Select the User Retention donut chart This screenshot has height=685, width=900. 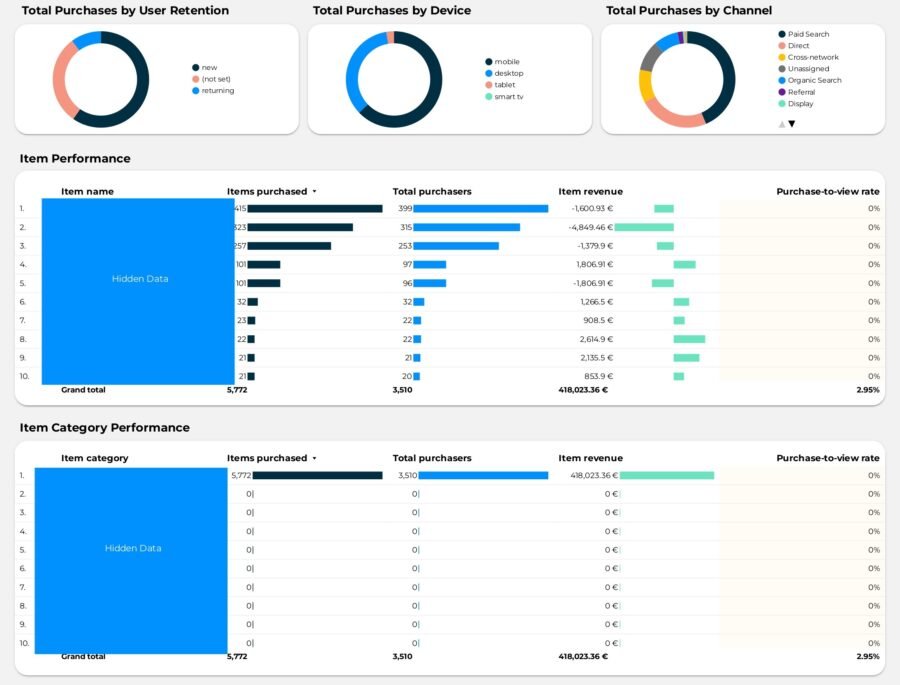click(101, 79)
